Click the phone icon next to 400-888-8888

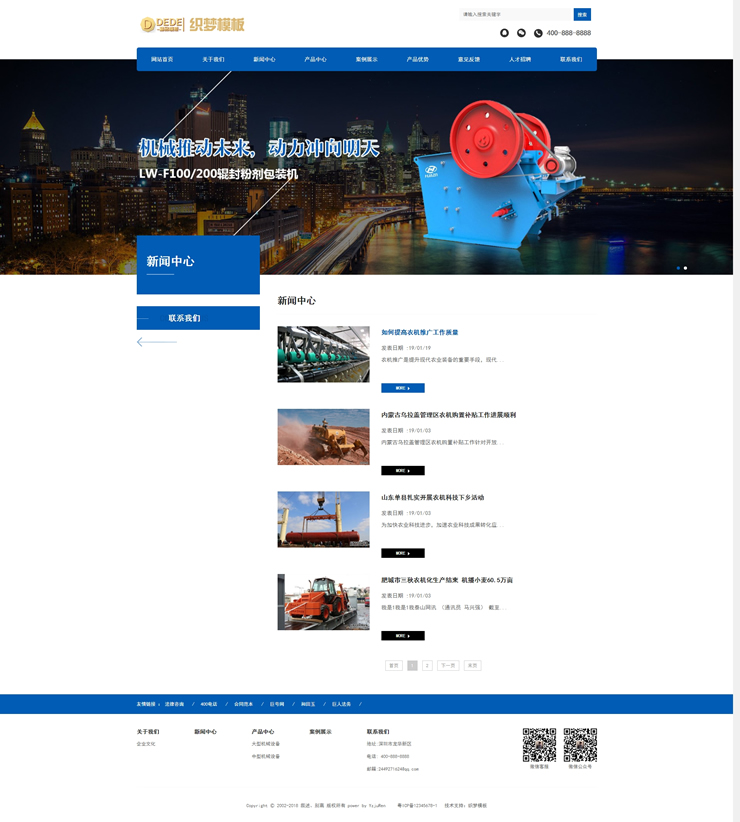(538, 33)
